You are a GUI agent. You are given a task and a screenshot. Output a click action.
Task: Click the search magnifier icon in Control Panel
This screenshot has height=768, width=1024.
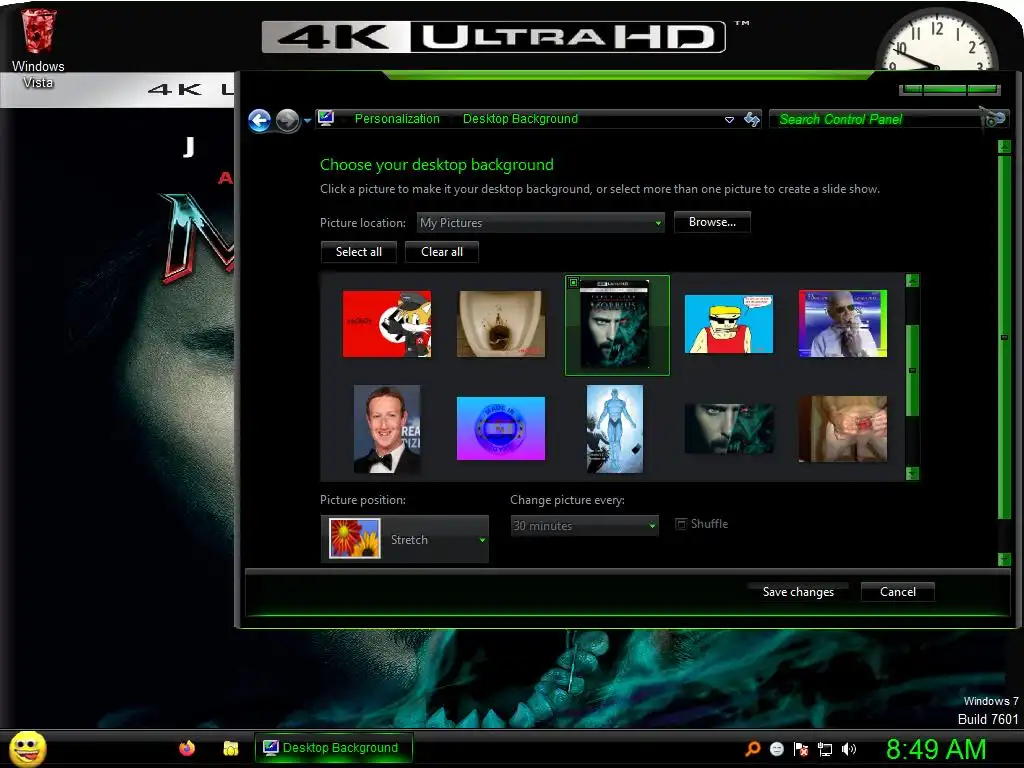point(995,118)
